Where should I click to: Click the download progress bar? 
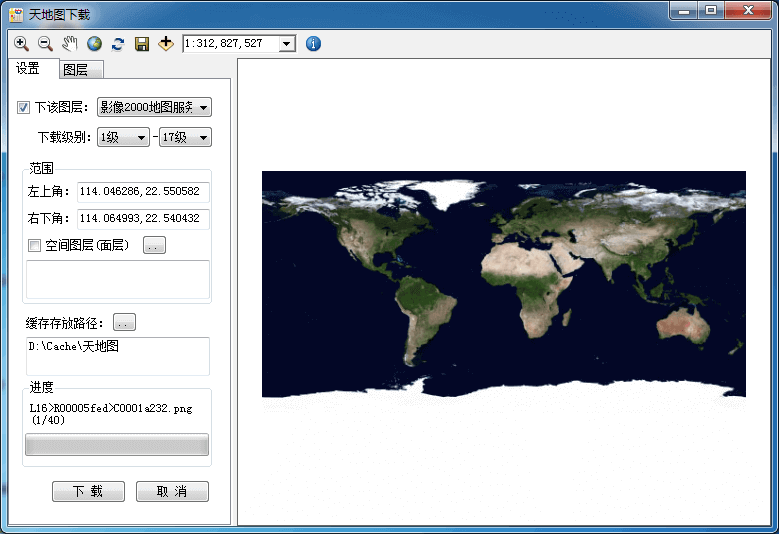(x=116, y=445)
